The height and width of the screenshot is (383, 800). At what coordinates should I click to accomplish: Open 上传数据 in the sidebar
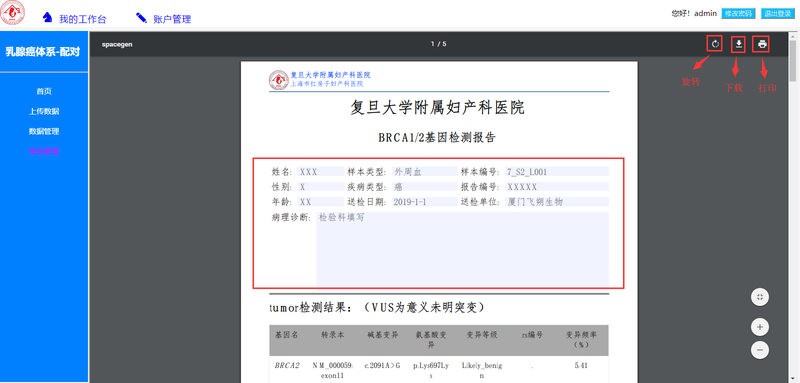(44, 111)
